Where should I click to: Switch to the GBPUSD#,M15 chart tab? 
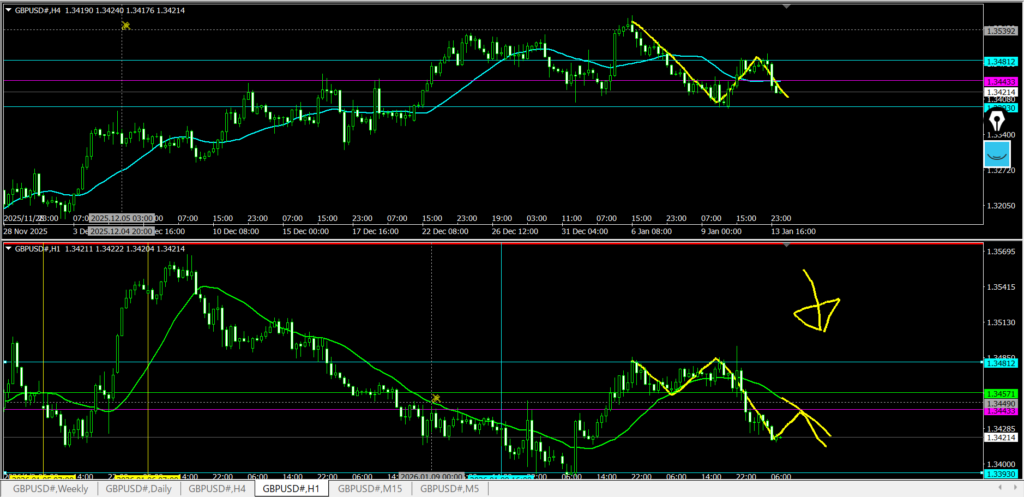tap(372, 489)
